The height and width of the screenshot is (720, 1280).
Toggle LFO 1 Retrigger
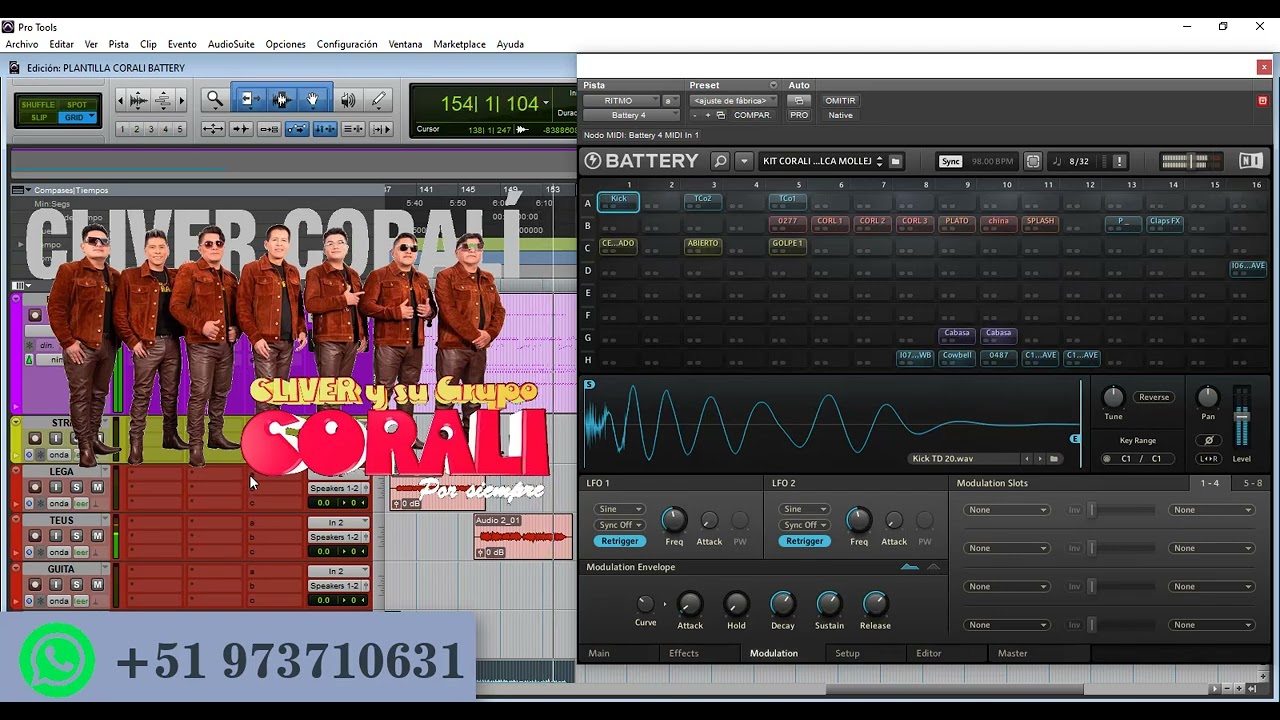[620, 541]
